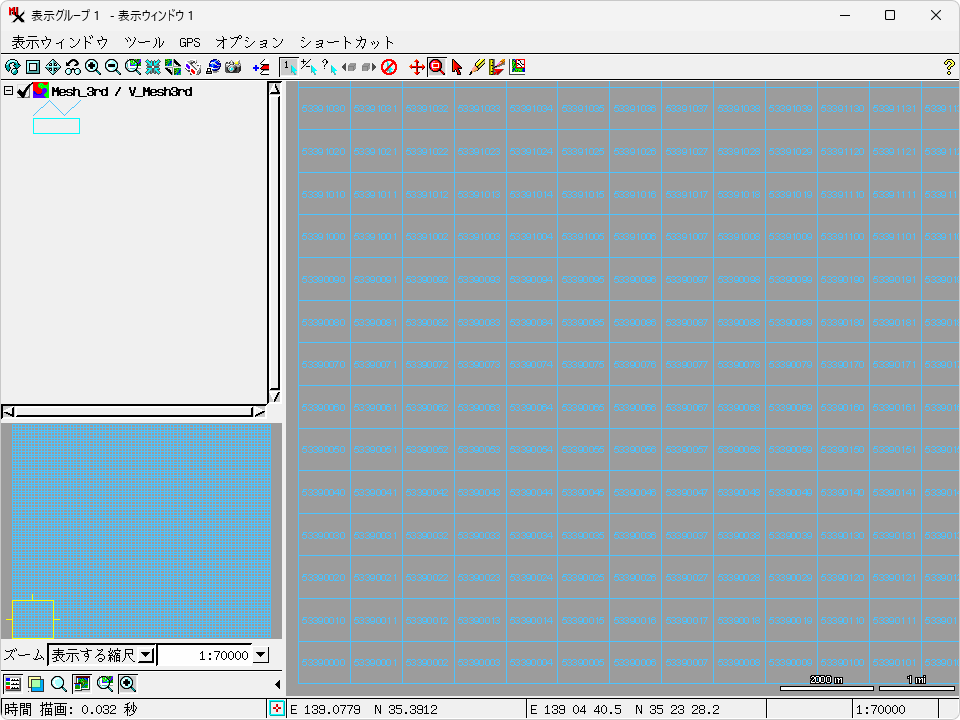Open the オプション menu
Viewport: 960px width, 720px height.
click(250, 42)
